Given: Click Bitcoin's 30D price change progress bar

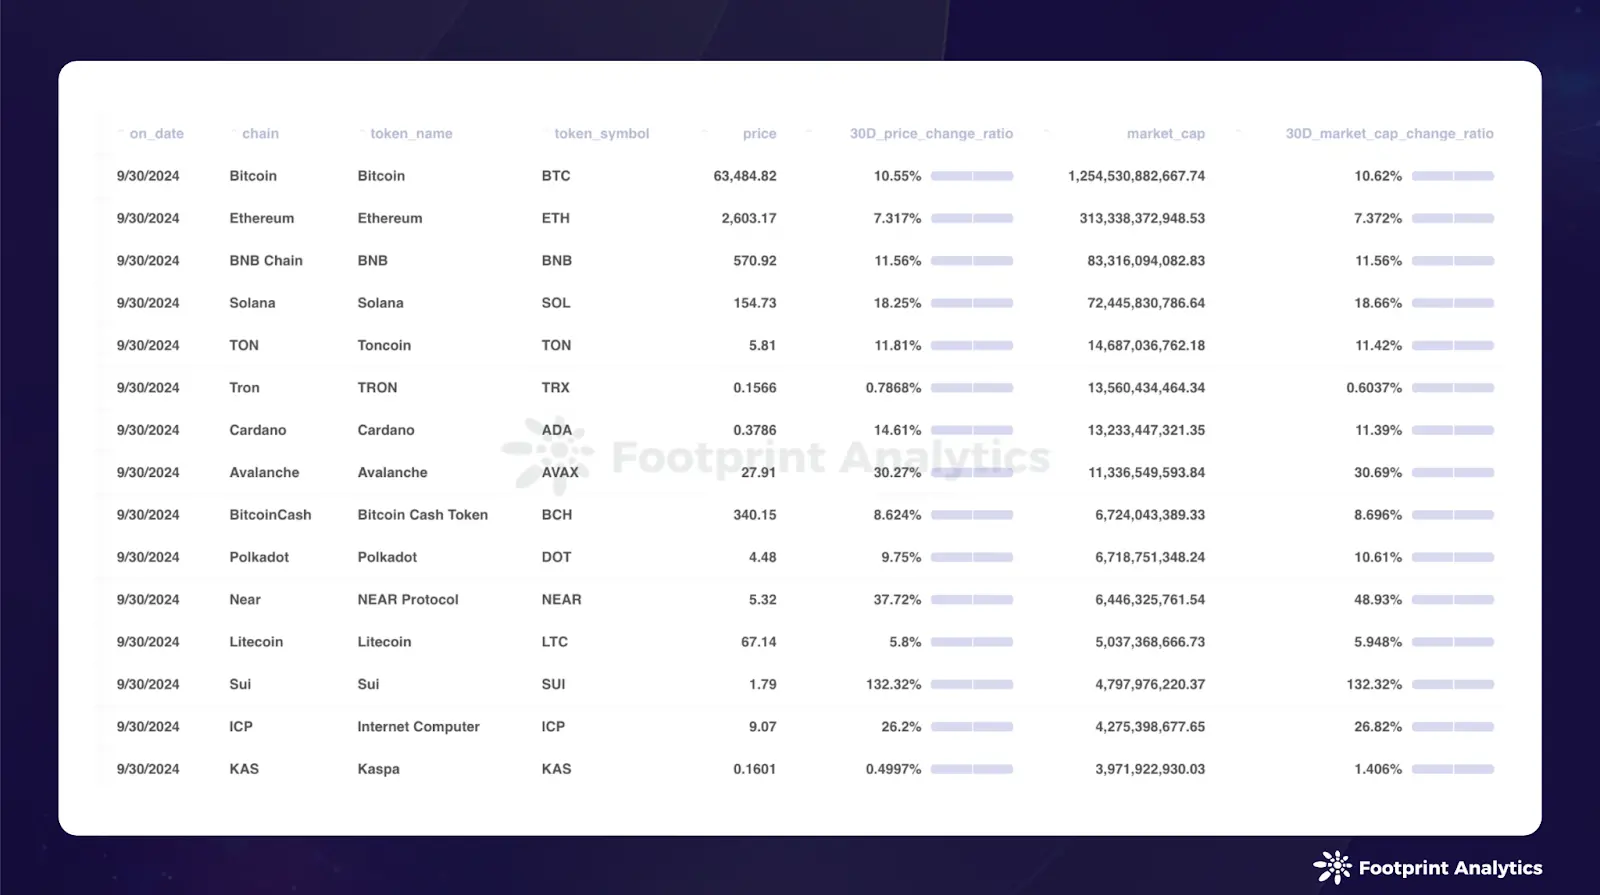Looking at the screenshot, I should click(971, 176).
